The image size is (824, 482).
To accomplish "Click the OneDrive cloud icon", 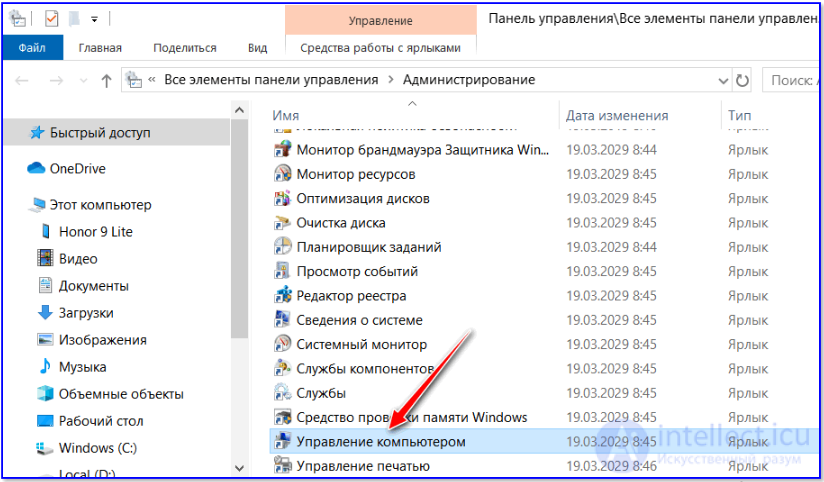I will (x=36, y=168).
